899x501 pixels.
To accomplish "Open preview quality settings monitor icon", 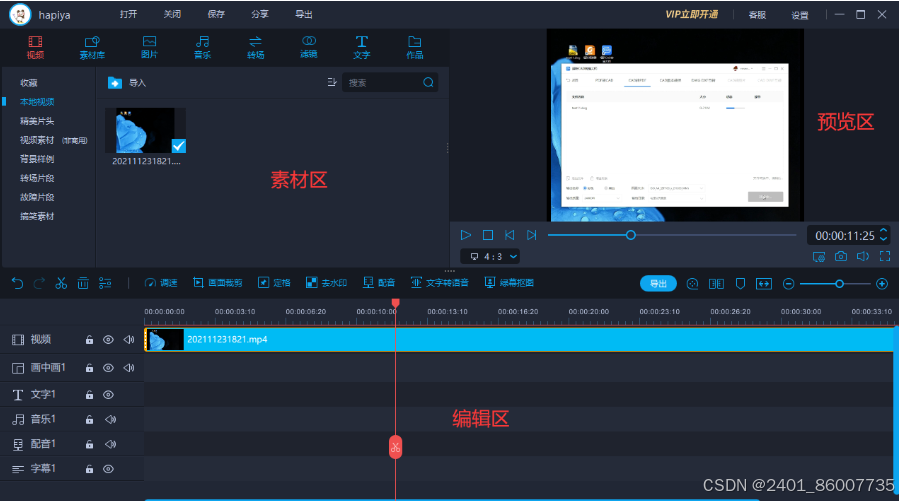I will coord(819,257).
